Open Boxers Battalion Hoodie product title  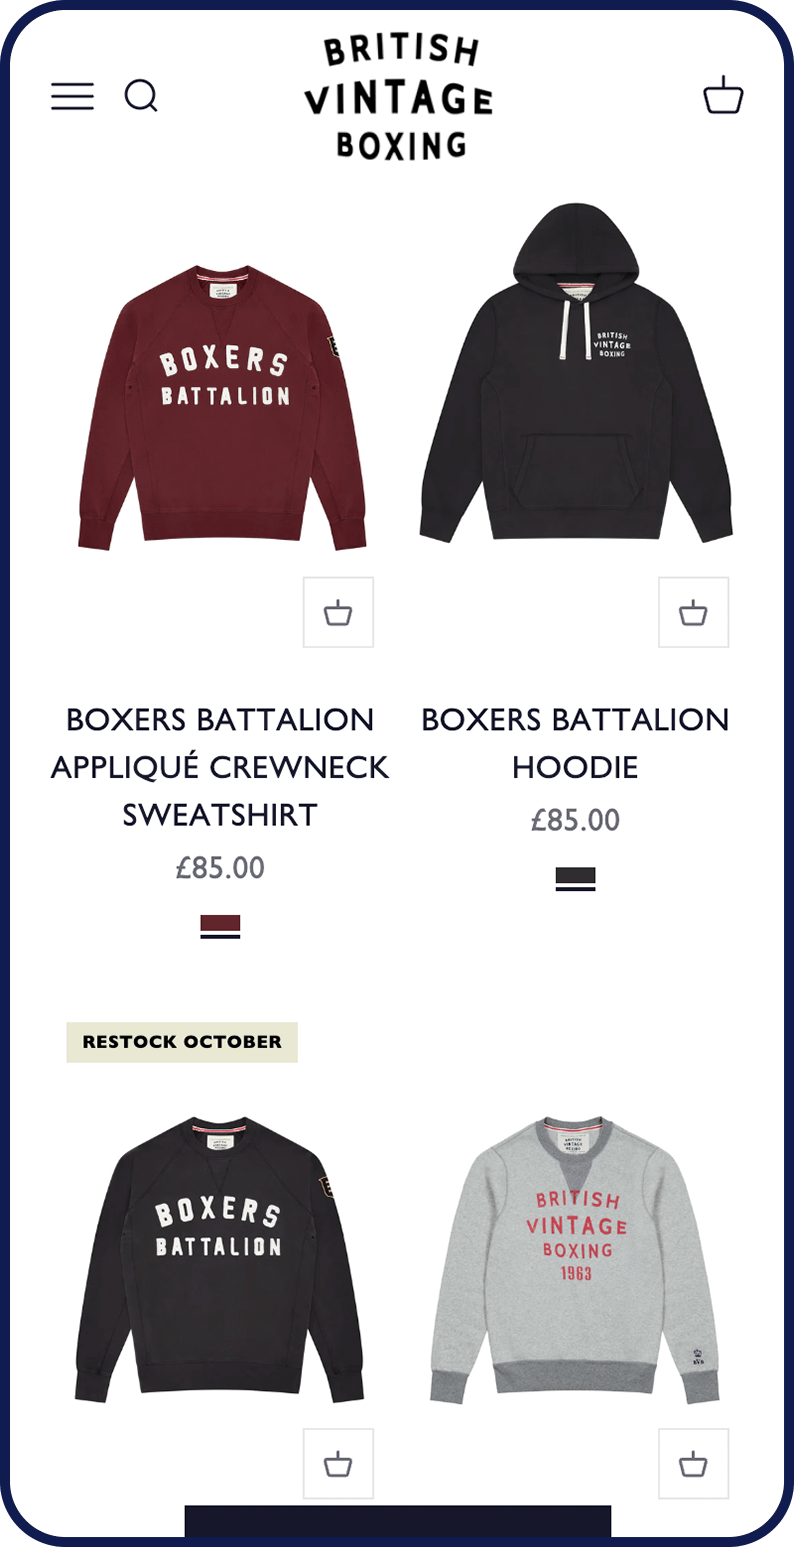(575, 743)
